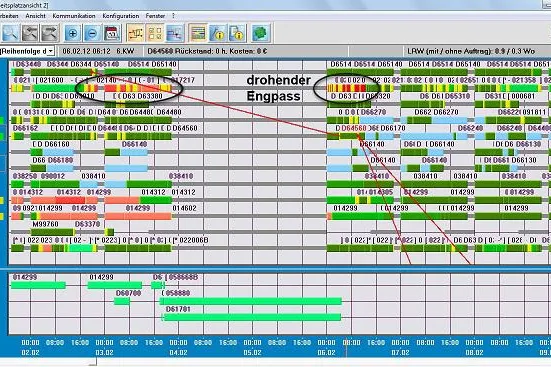Open the document info icon
This screenshot has height=367, width=551.
coord(237,33)
